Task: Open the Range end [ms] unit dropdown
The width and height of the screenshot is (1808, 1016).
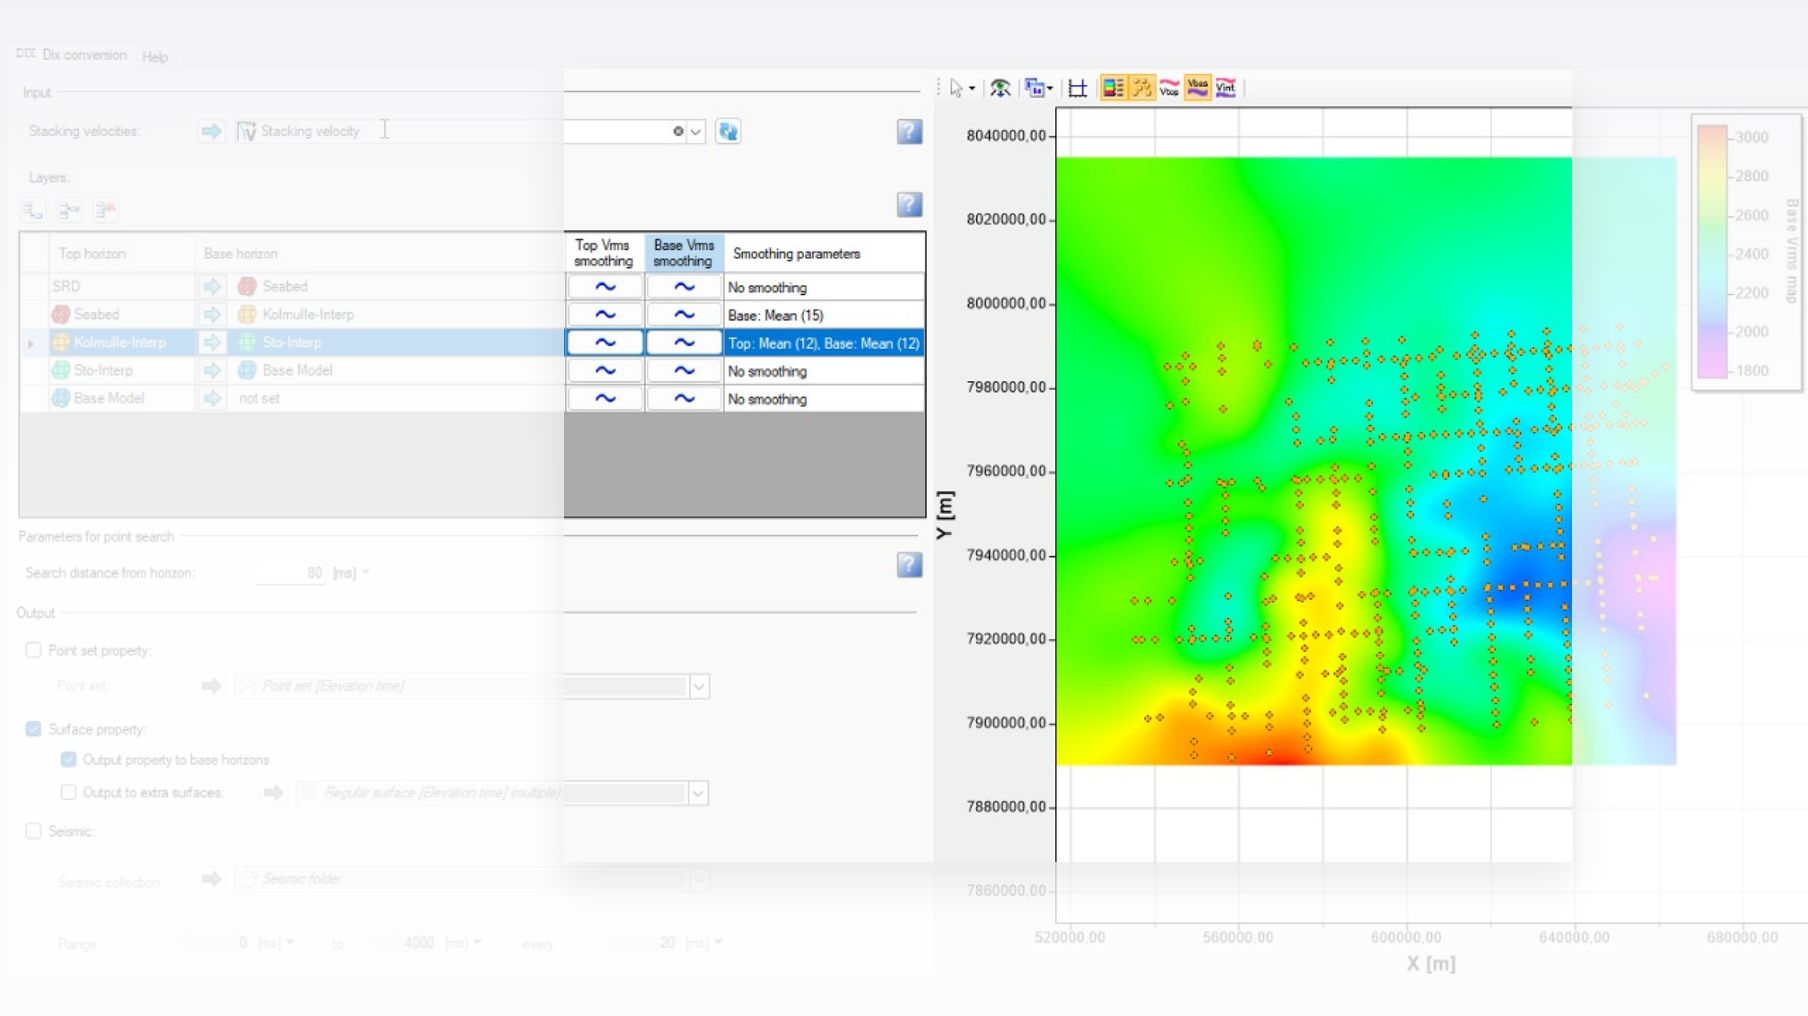Action: click(478, 943)
